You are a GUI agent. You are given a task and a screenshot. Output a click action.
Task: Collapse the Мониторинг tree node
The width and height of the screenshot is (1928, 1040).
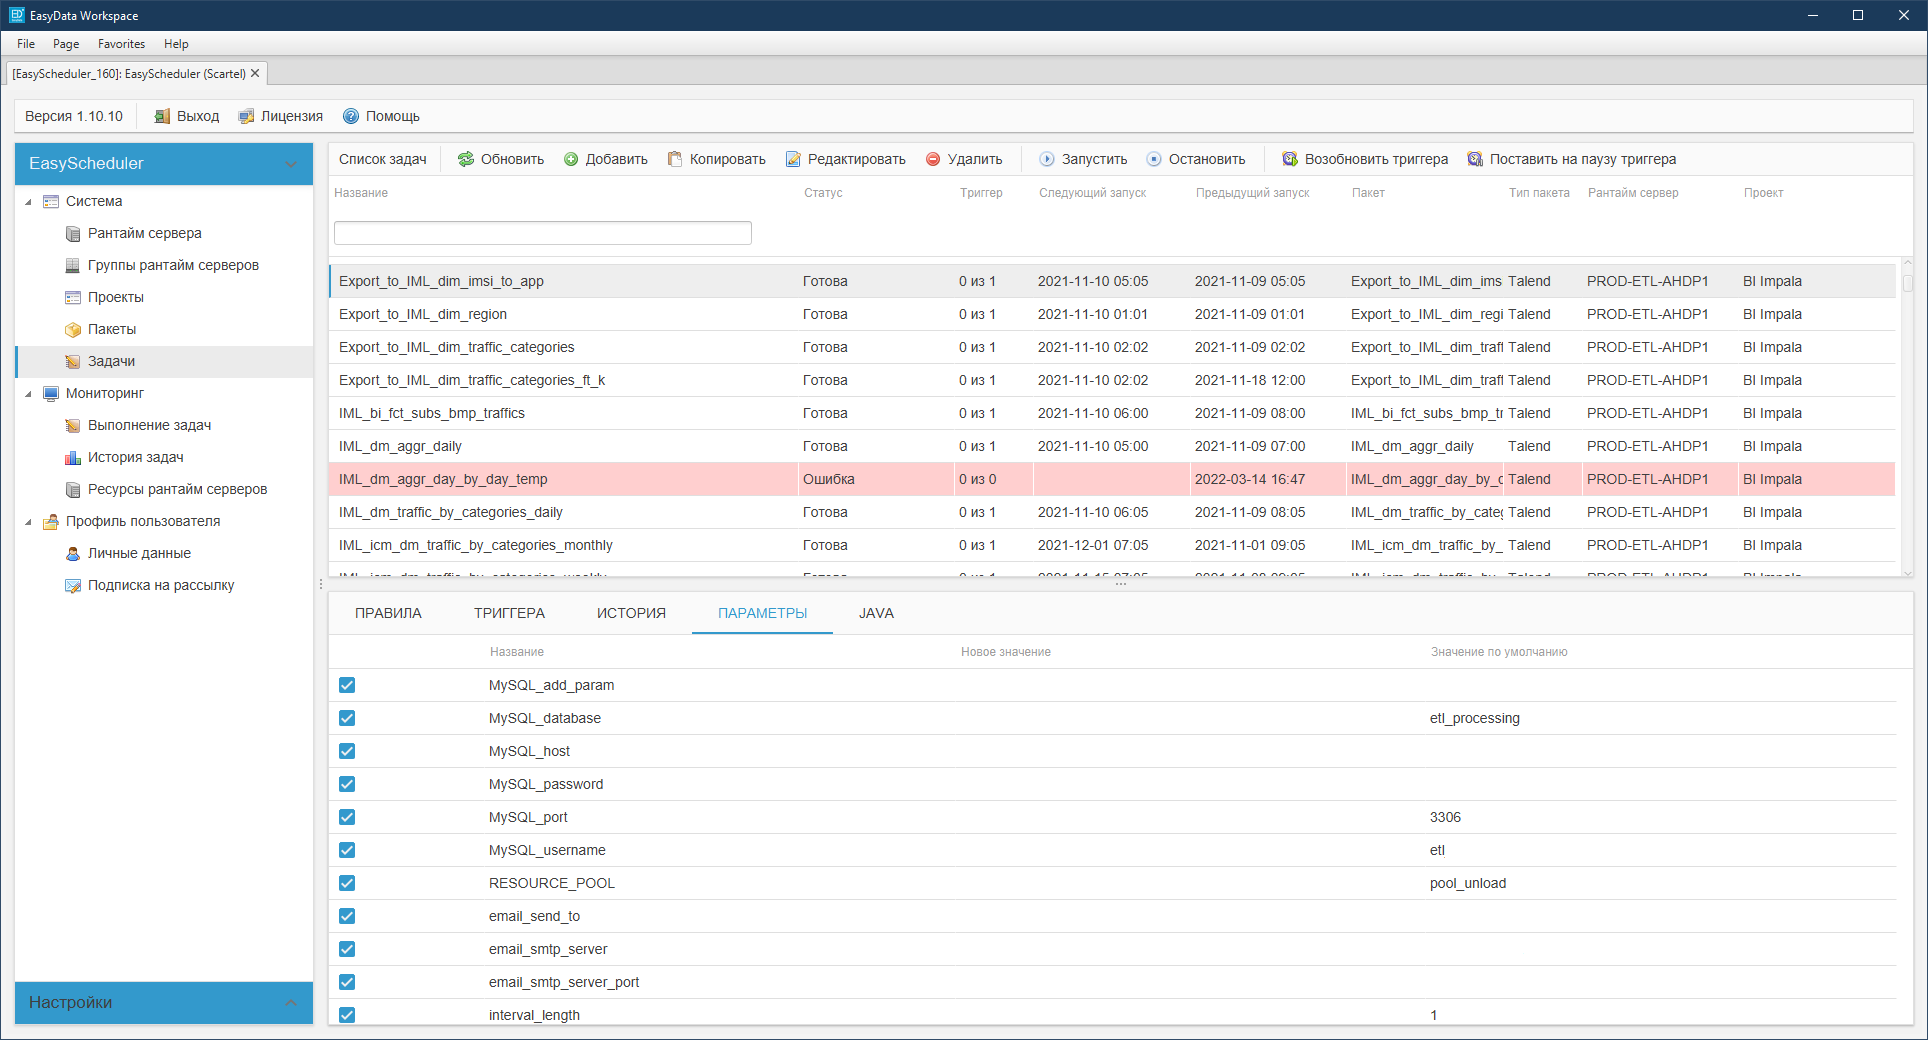28,394
